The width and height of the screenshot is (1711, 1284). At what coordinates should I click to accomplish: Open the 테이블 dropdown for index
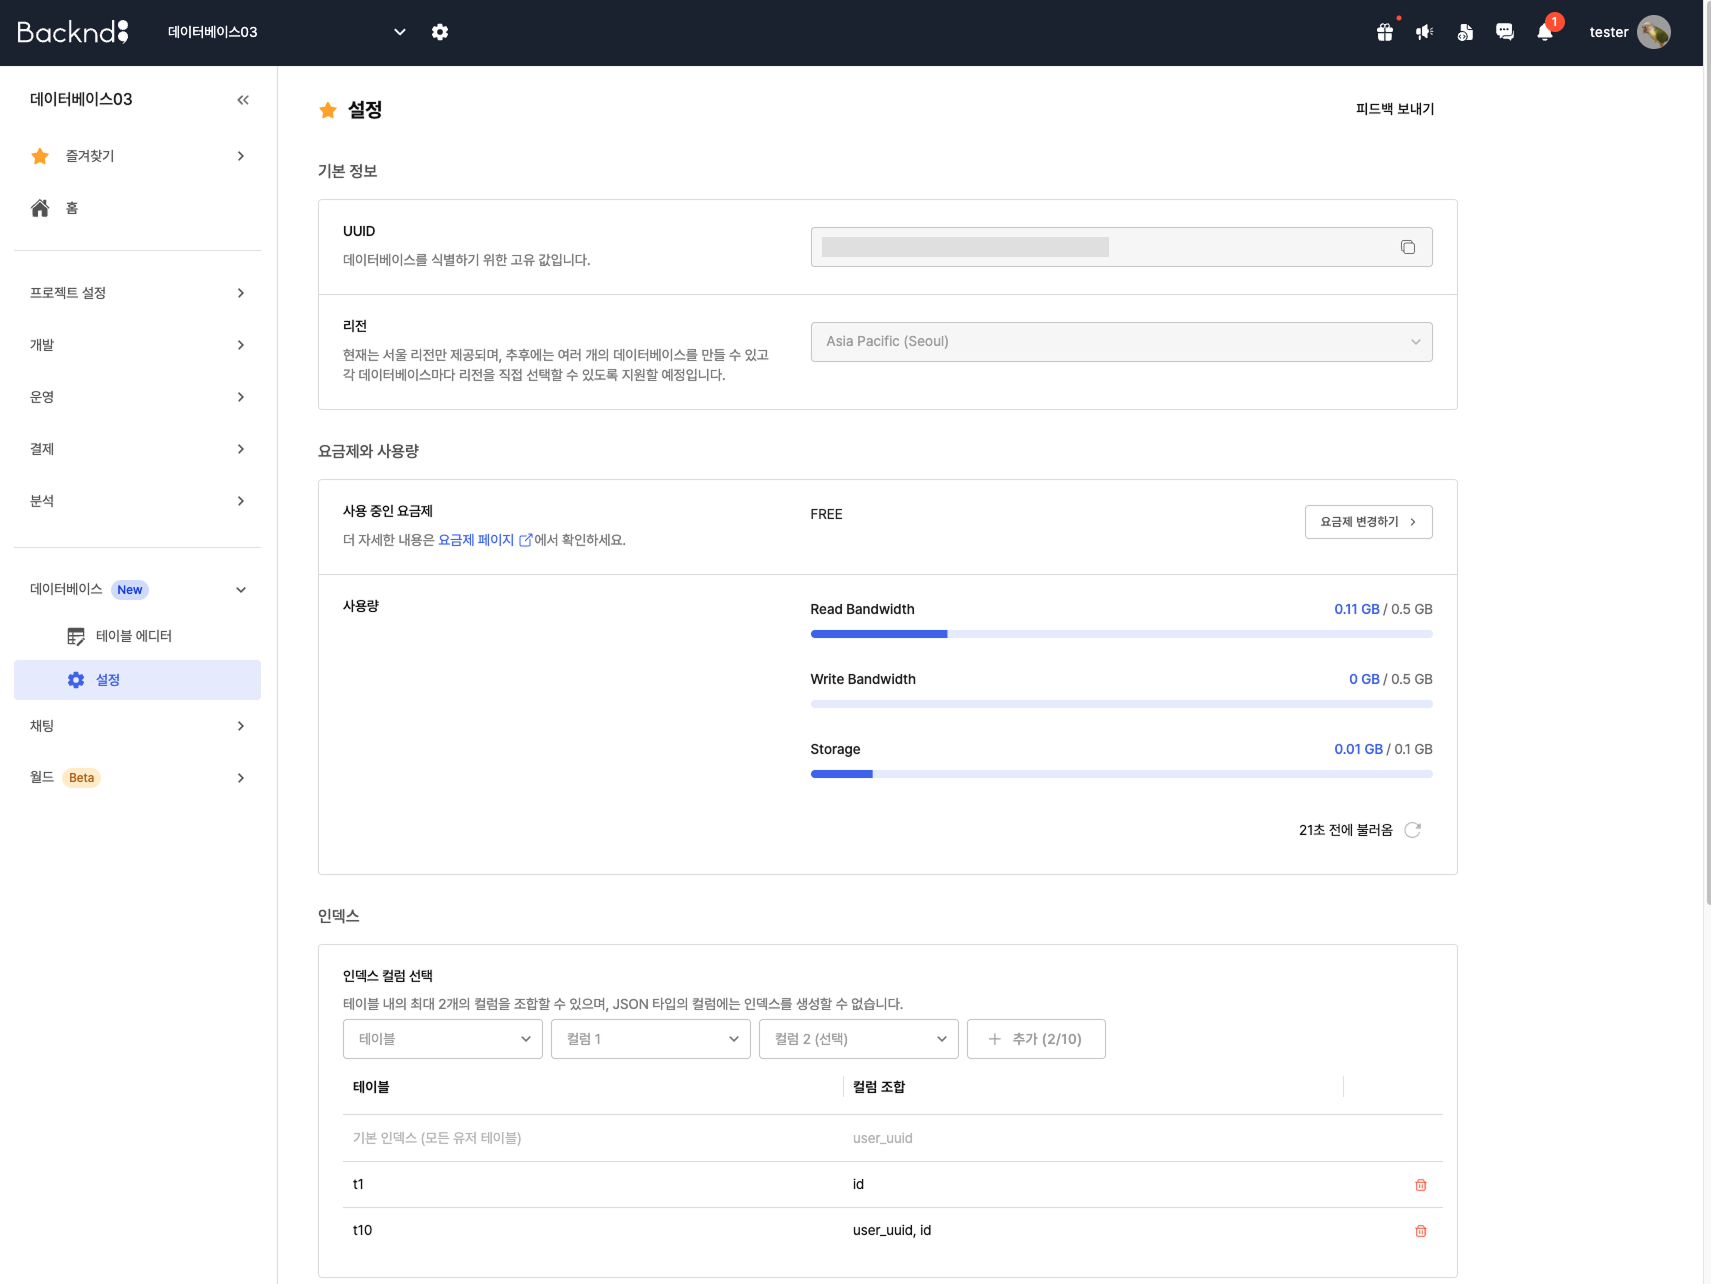(x=442, y=1039)
